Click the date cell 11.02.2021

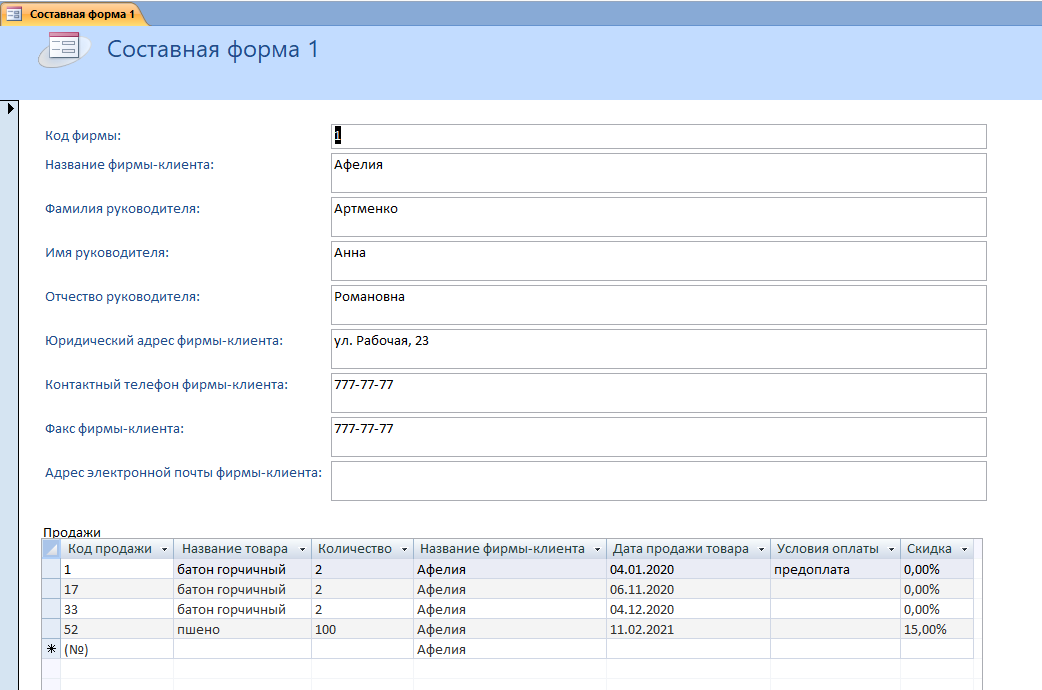click(x=688, y=629)
